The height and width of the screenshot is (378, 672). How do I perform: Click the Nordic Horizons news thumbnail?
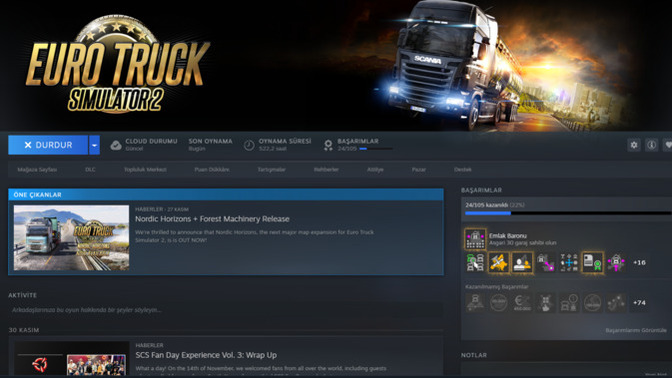click(71, 237)
